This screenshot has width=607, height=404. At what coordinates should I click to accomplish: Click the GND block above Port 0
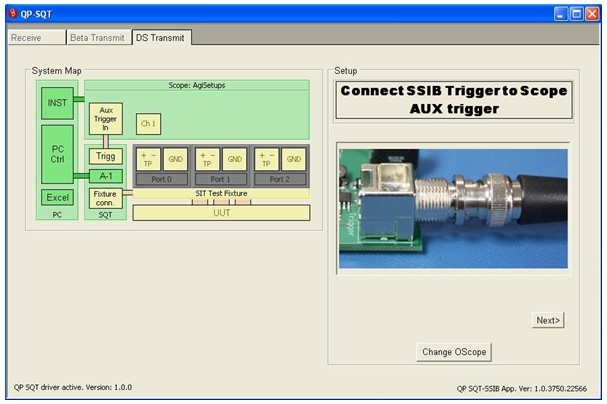point(175,159)
